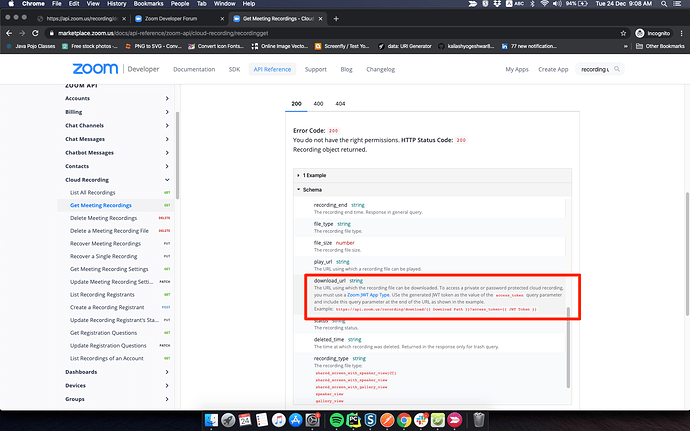This screenshot has height=431, width=690.
Task: Click the API Reference nav item
Action: pos(272,69)
